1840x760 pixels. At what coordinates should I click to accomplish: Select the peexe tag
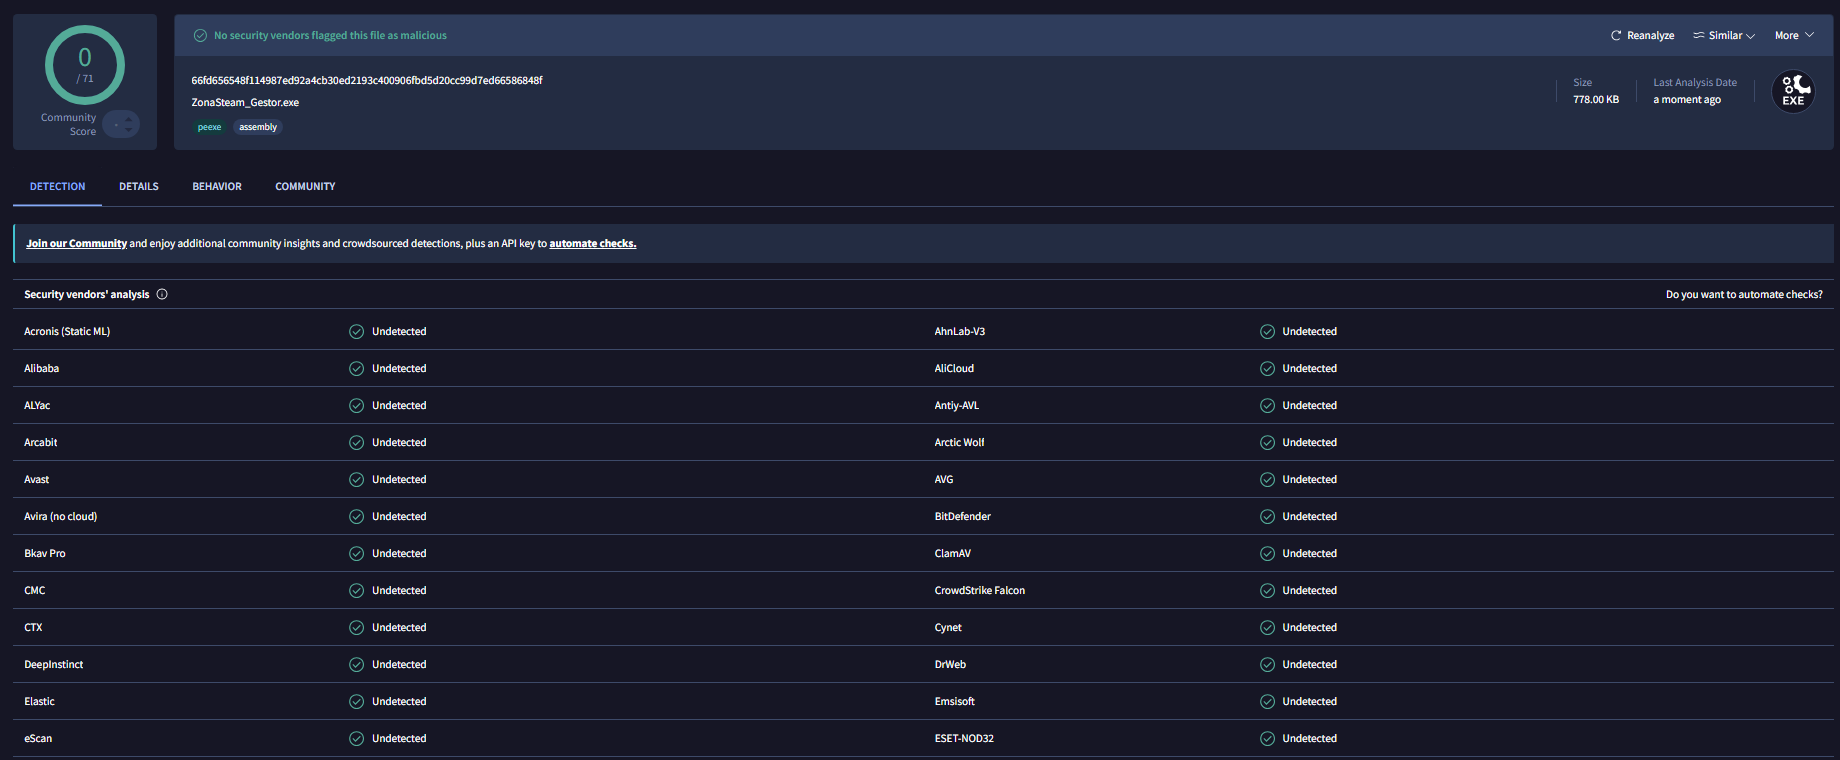(x=209, y=127)
